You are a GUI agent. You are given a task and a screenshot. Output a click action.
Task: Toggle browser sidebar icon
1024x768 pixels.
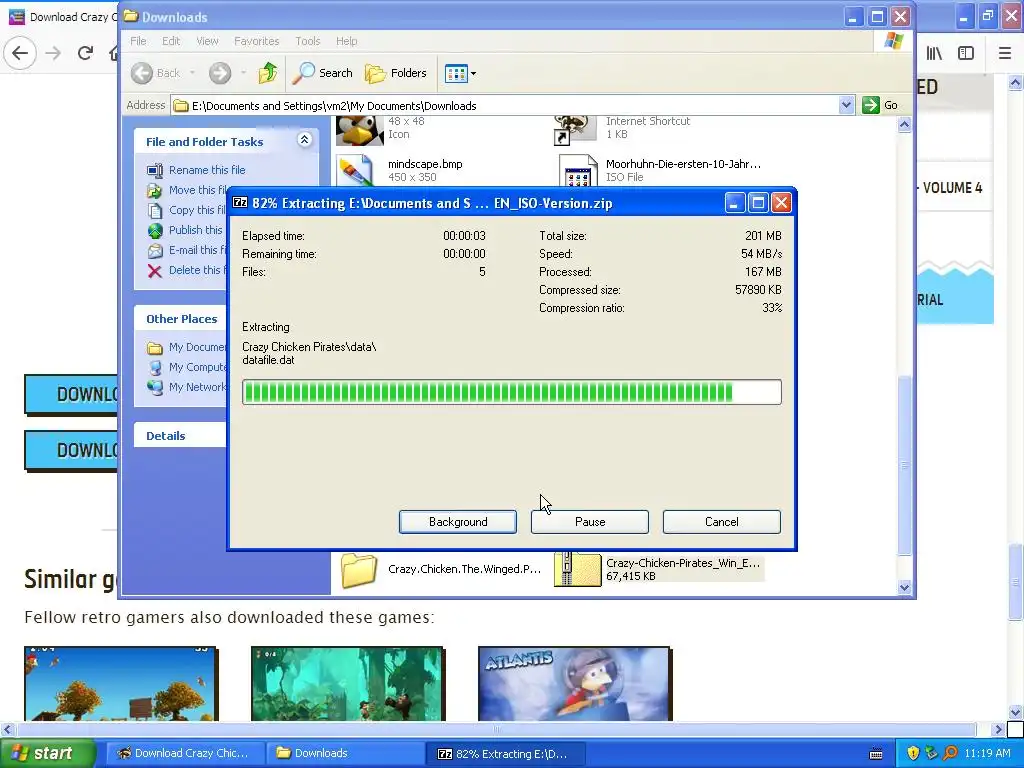(x=966, y=54)
